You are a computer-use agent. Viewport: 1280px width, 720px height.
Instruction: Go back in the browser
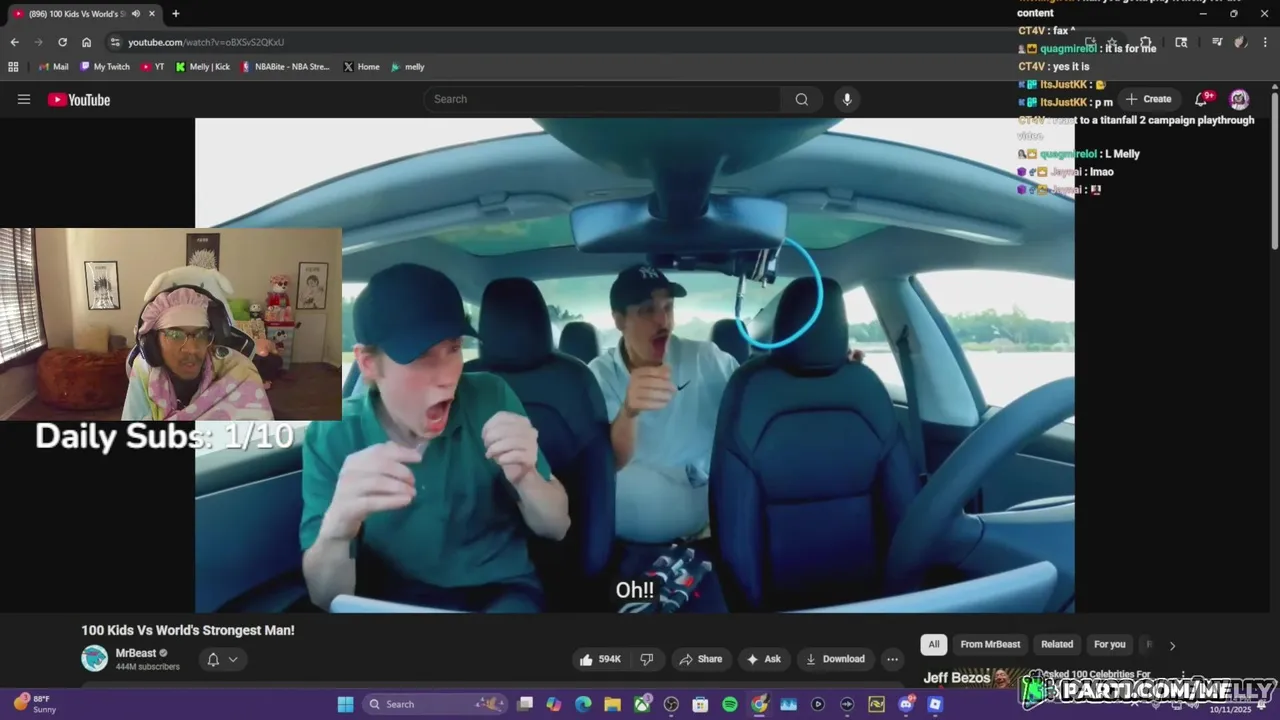point(14,42)
